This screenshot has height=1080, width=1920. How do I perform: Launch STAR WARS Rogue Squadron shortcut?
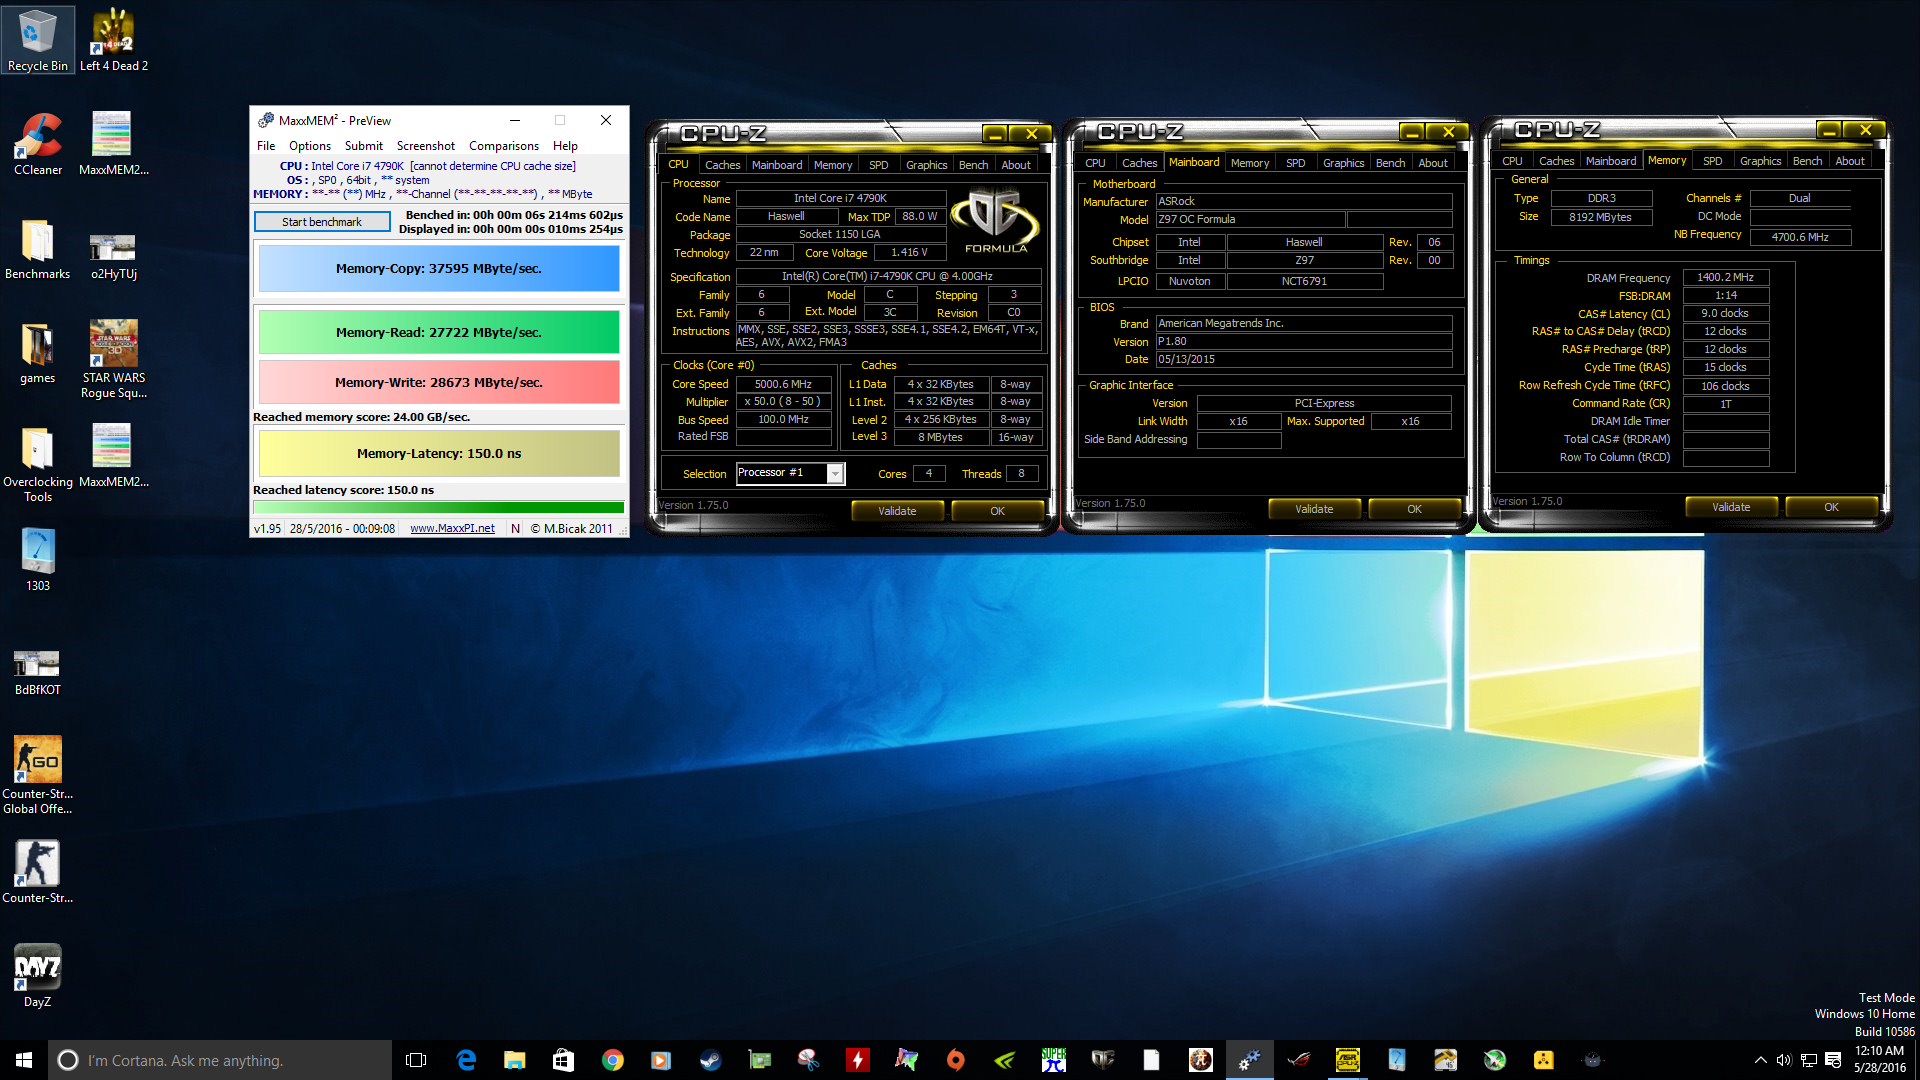[x=114, y=358]
